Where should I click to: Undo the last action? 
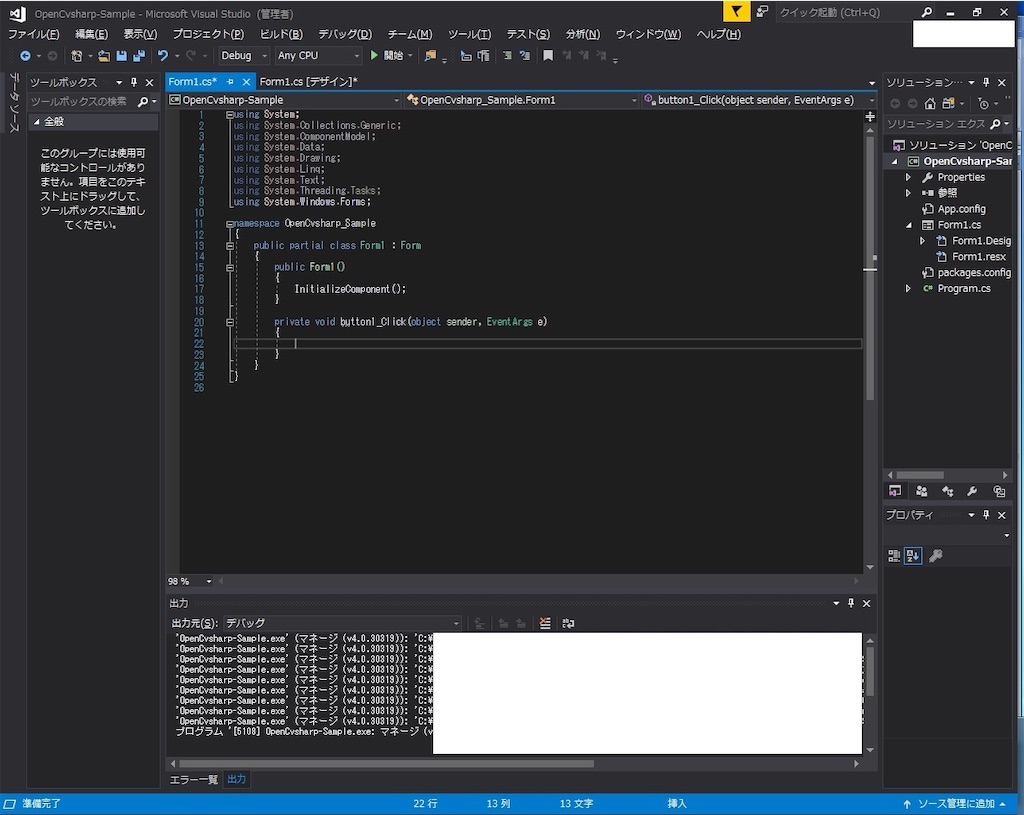[x=163, y=56]
